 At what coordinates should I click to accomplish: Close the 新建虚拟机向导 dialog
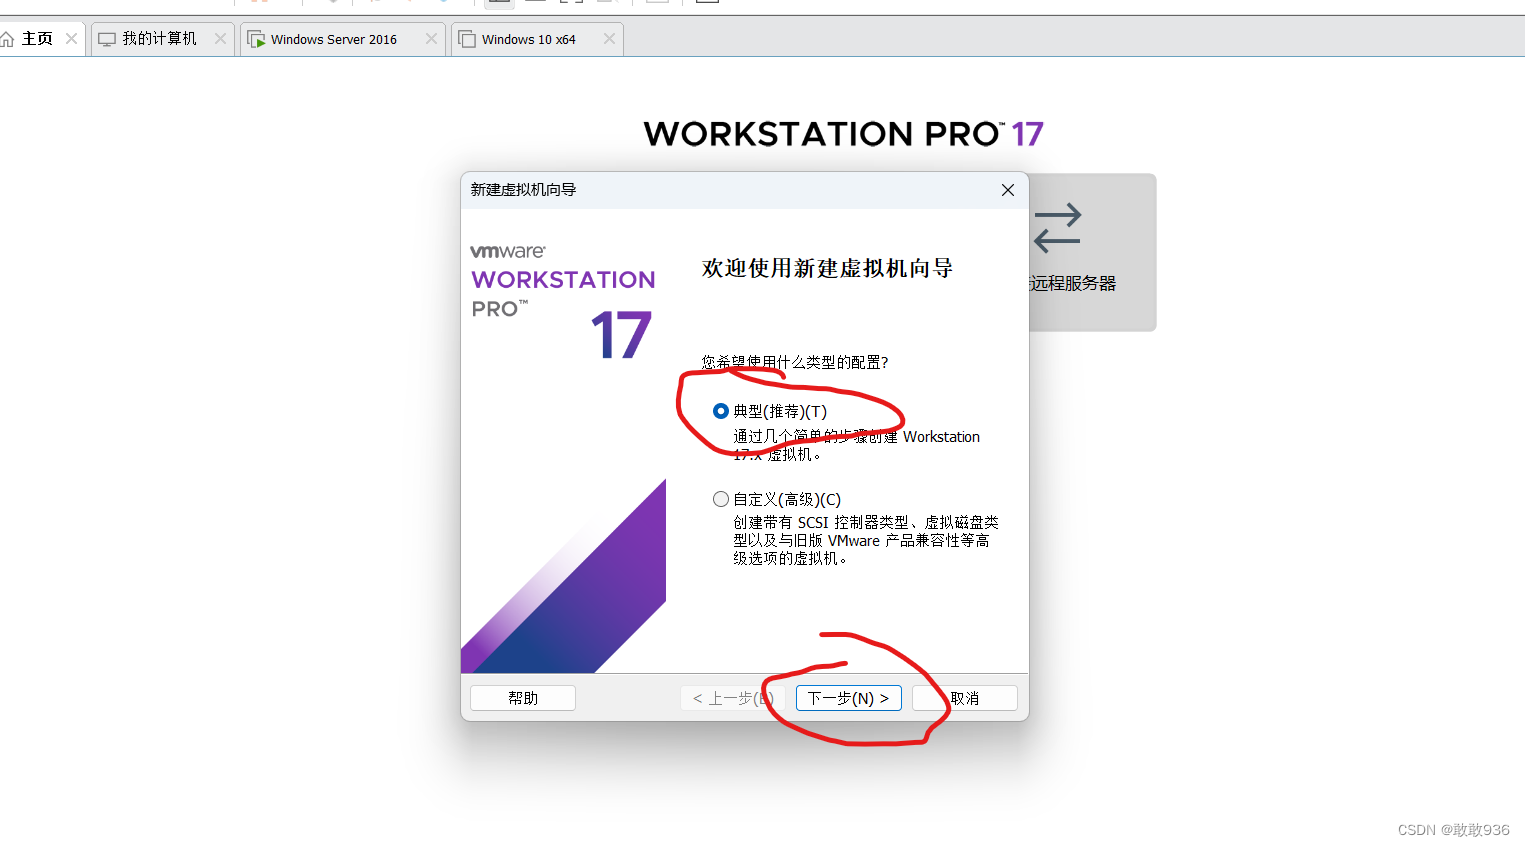1008,190
